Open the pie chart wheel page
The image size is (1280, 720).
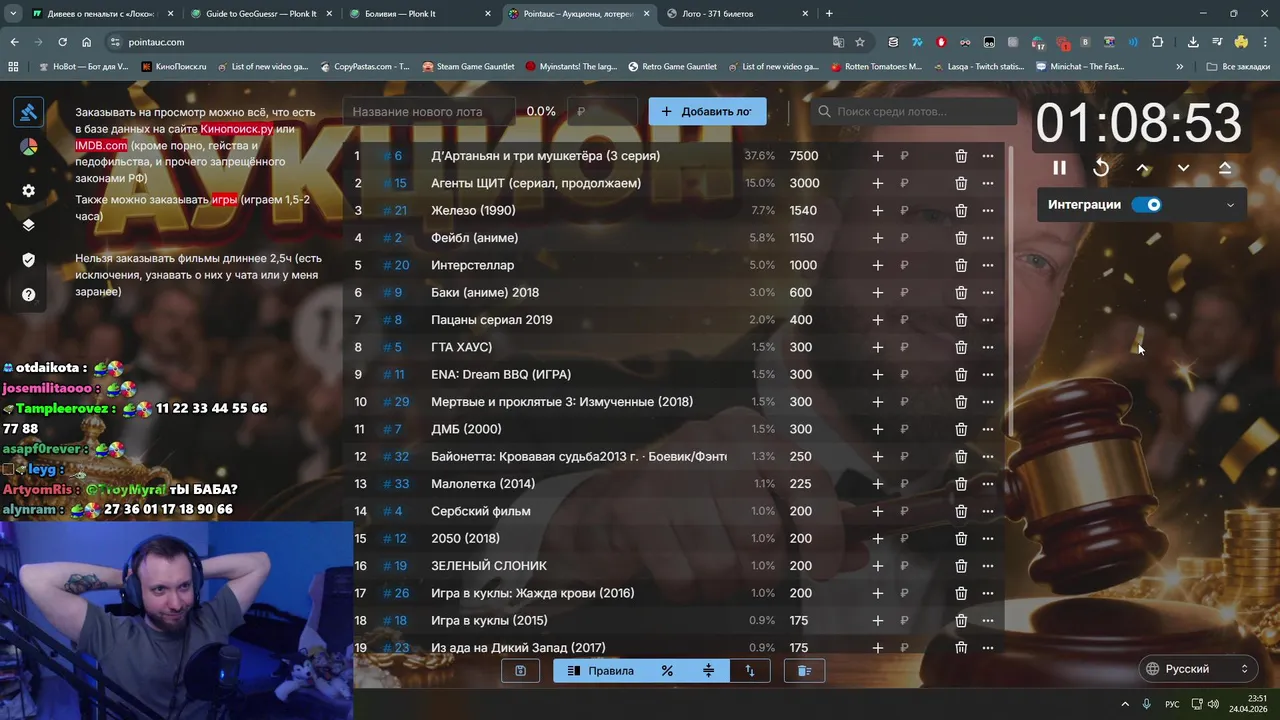point(28,147)
